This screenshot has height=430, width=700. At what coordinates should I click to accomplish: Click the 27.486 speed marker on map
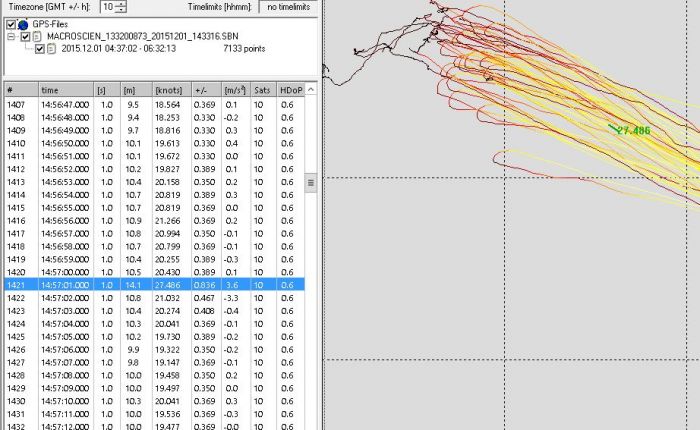pyautogui.click(x=632, y=130)
